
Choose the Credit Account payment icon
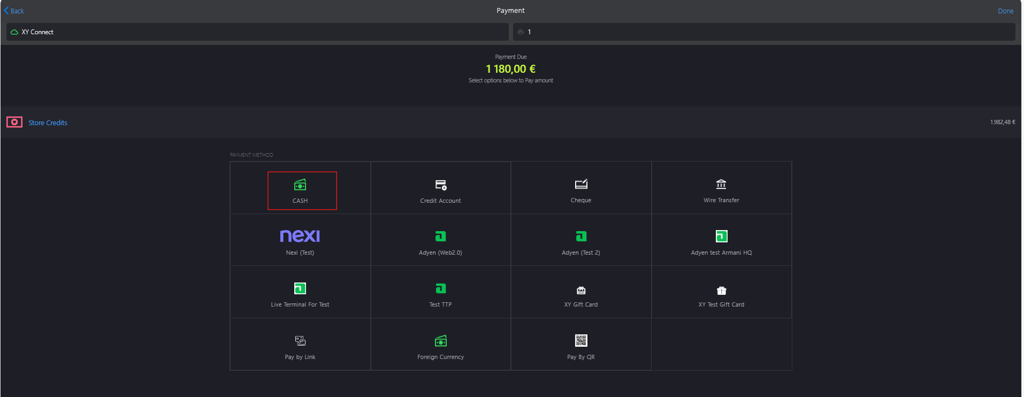coord(441,185)
